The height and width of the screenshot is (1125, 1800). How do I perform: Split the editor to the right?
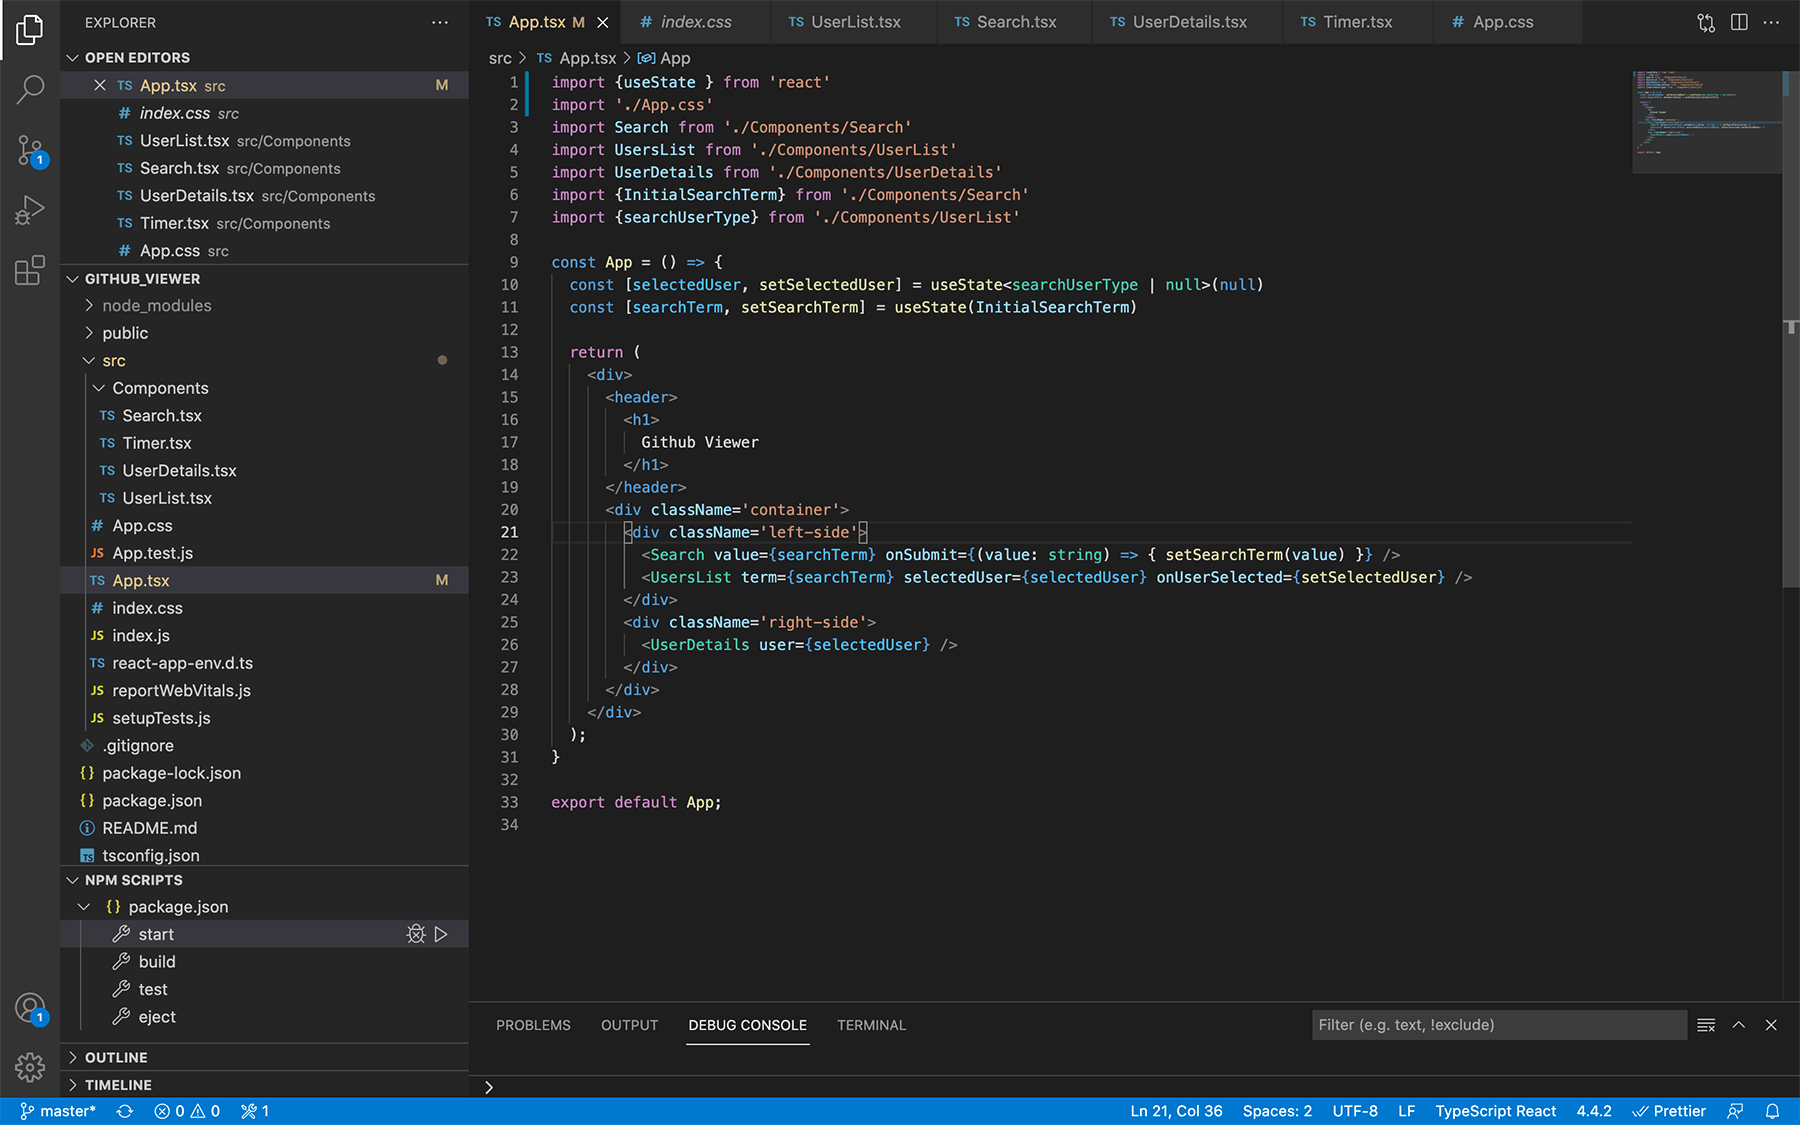1739,22
